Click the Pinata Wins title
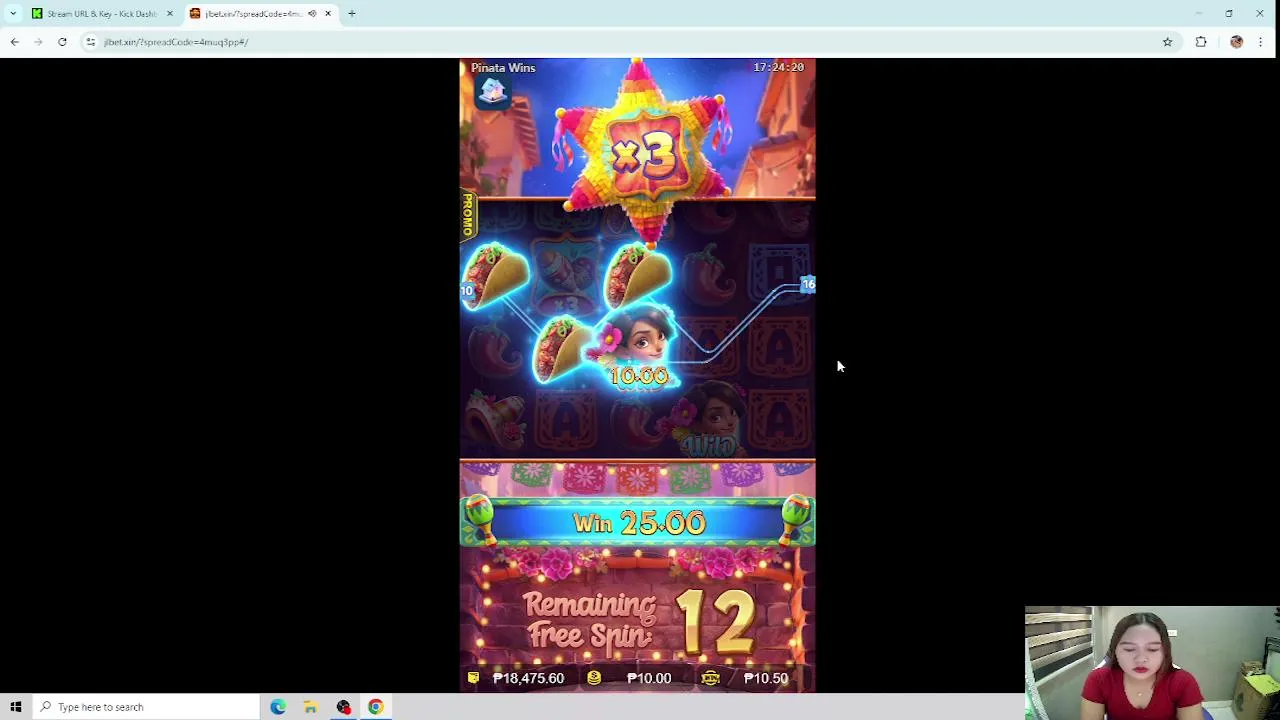The width and height of the screenshot is (1280, 720). (x=503, y=68)
